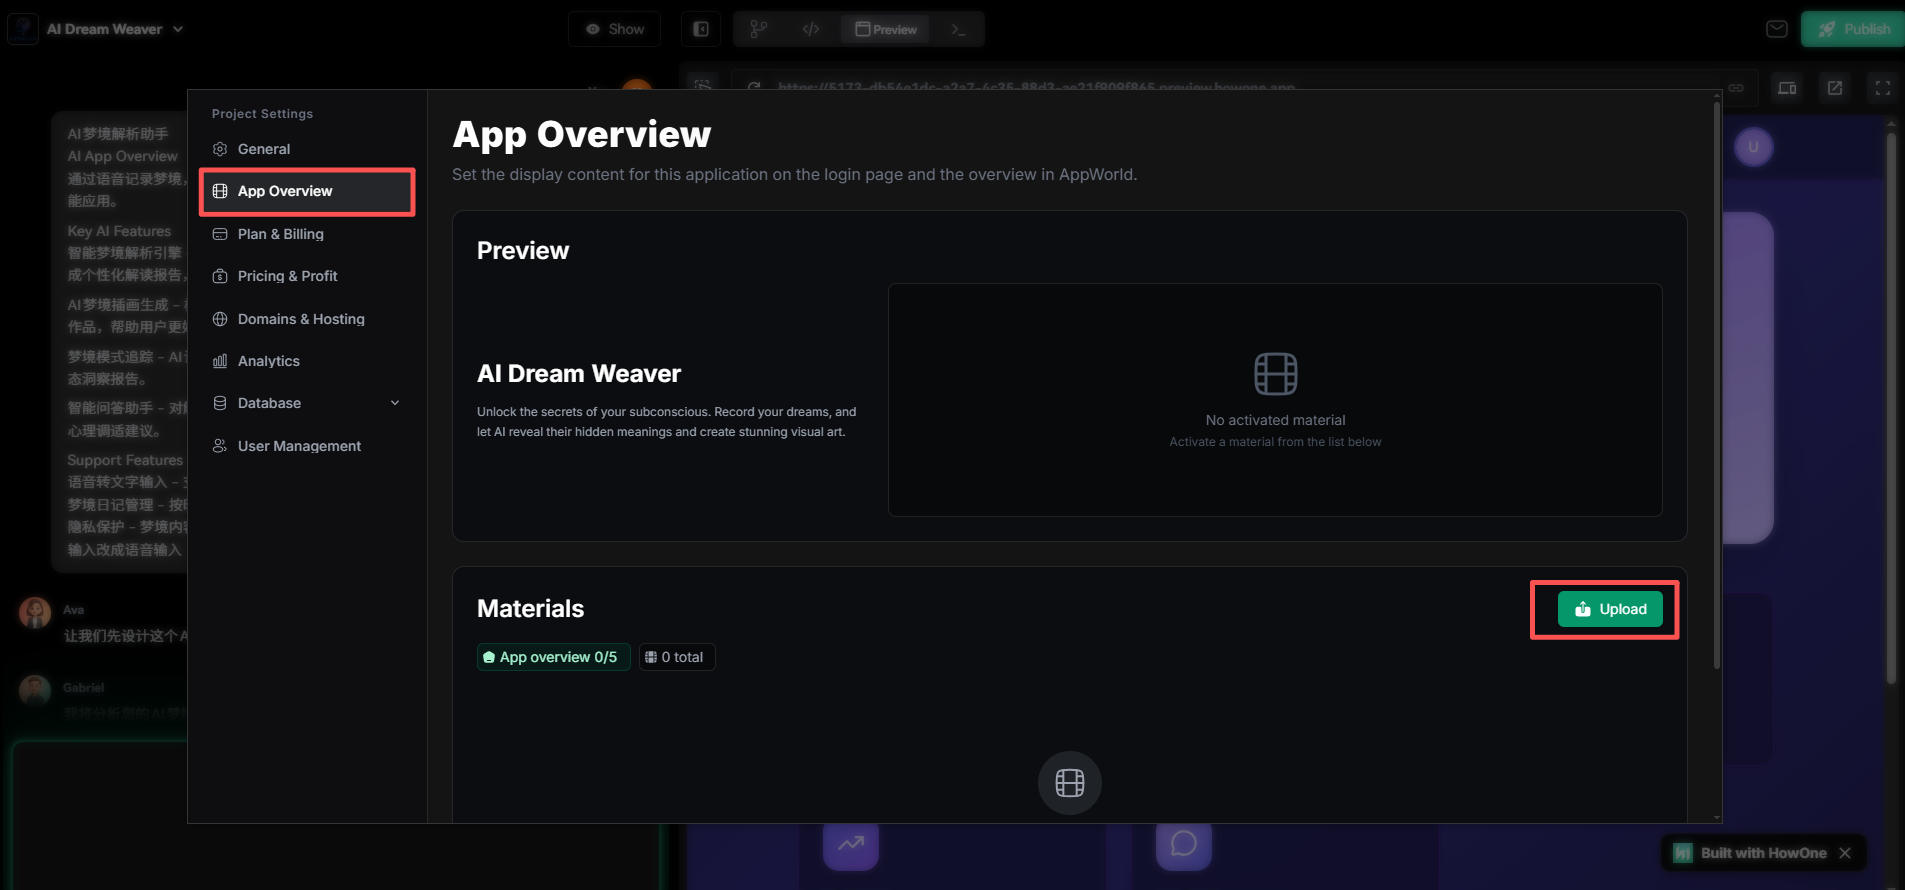Toggle the Show eye visibility button
This screenshot has width=1905, height=890.
coord(614,29)
